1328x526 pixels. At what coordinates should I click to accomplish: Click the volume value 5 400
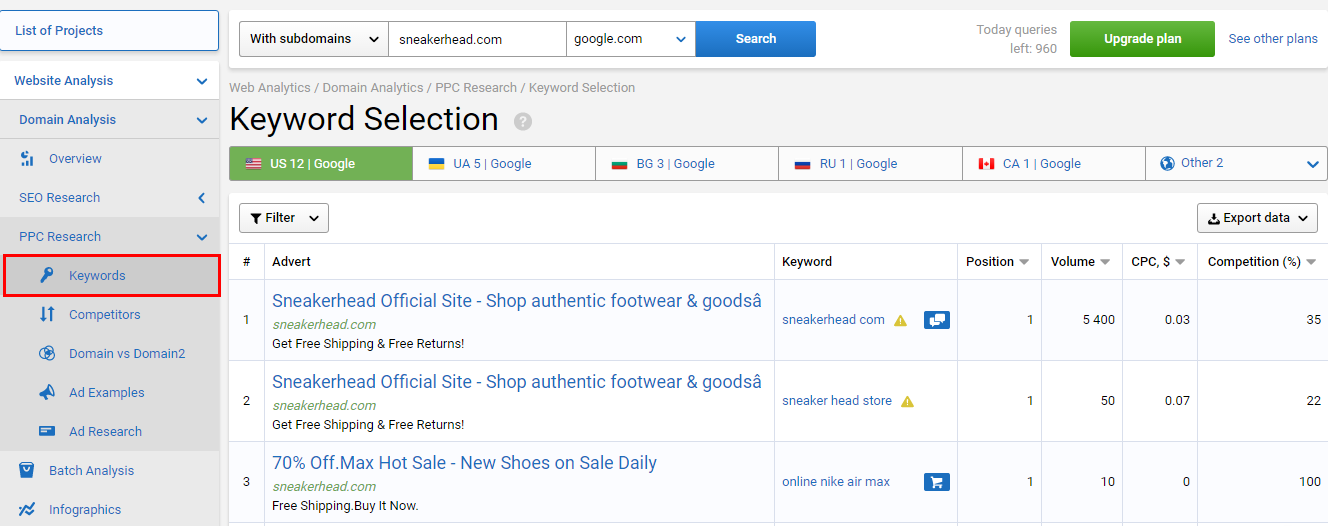(x=1099, y=320)
